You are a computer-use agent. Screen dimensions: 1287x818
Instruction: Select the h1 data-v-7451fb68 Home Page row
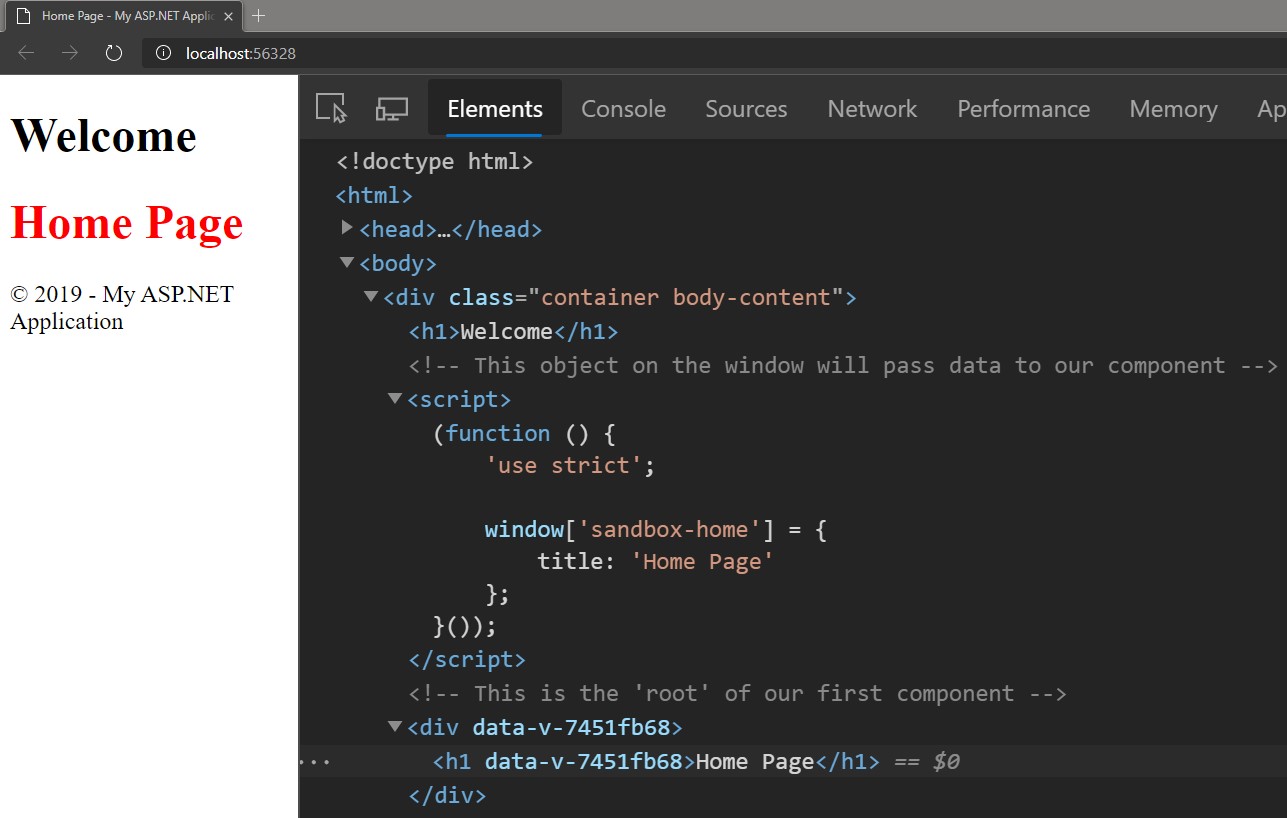(x=792, y=762)
